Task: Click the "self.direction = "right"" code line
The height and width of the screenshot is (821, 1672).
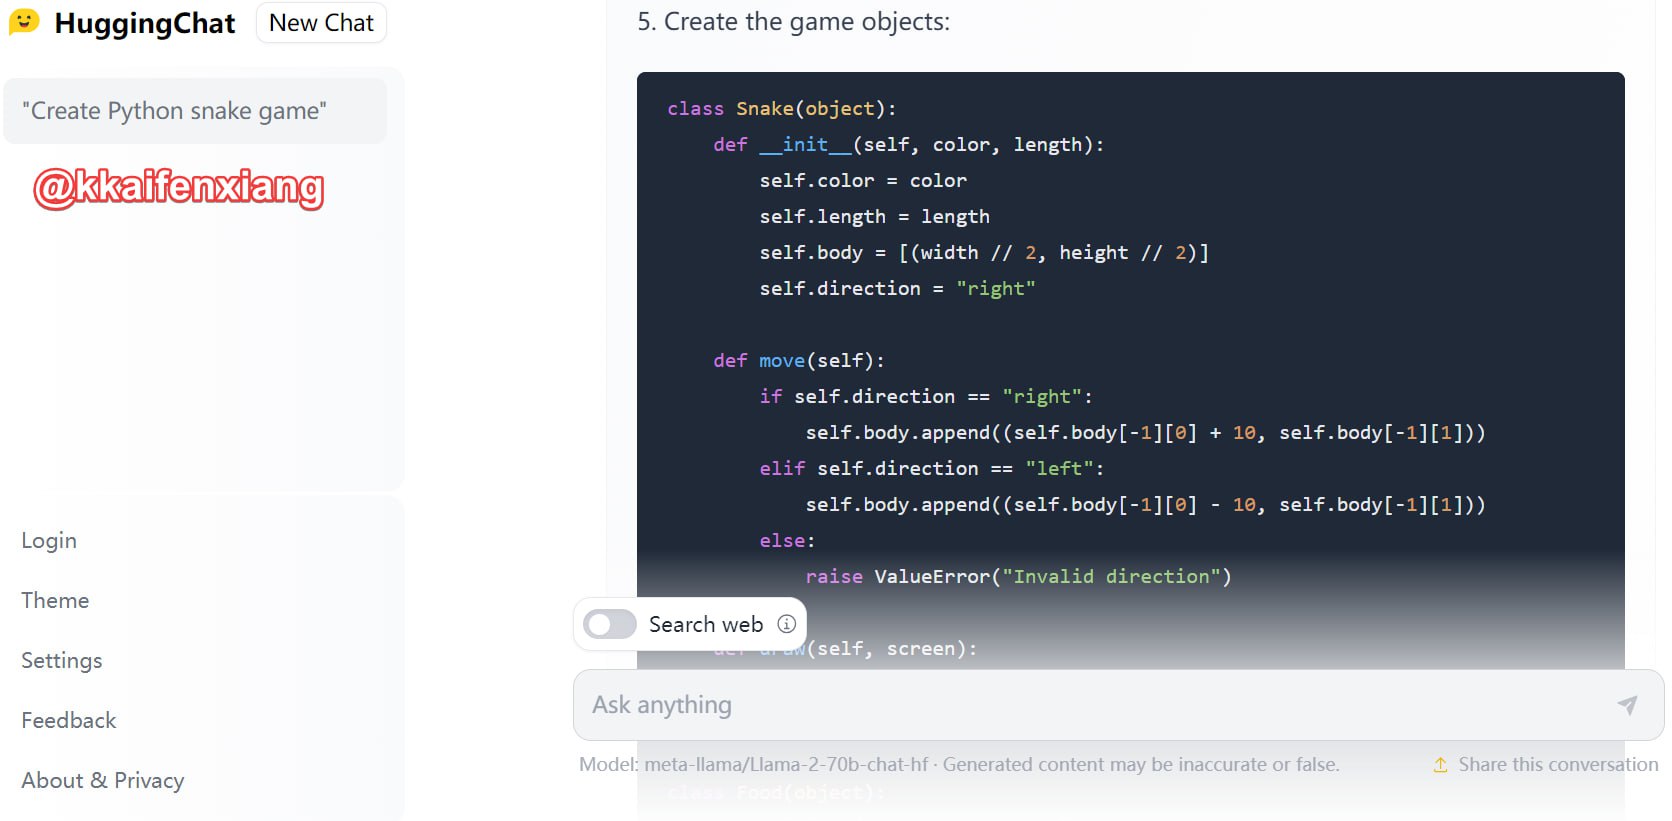Action: click(x=897, y=288)
